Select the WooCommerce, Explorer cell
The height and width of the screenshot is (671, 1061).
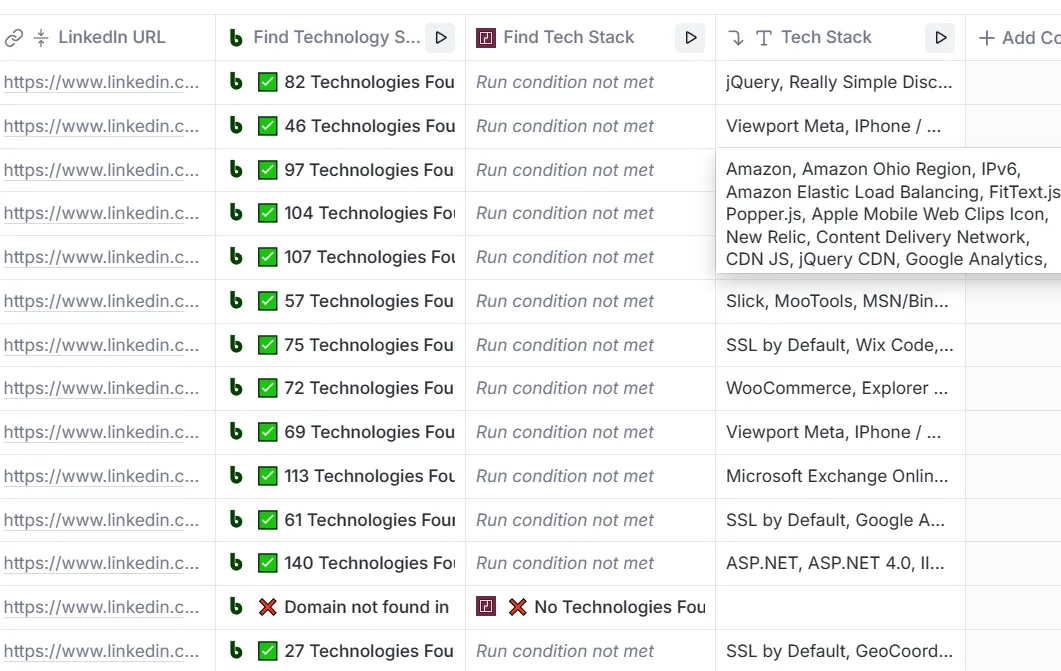[840, 388]
